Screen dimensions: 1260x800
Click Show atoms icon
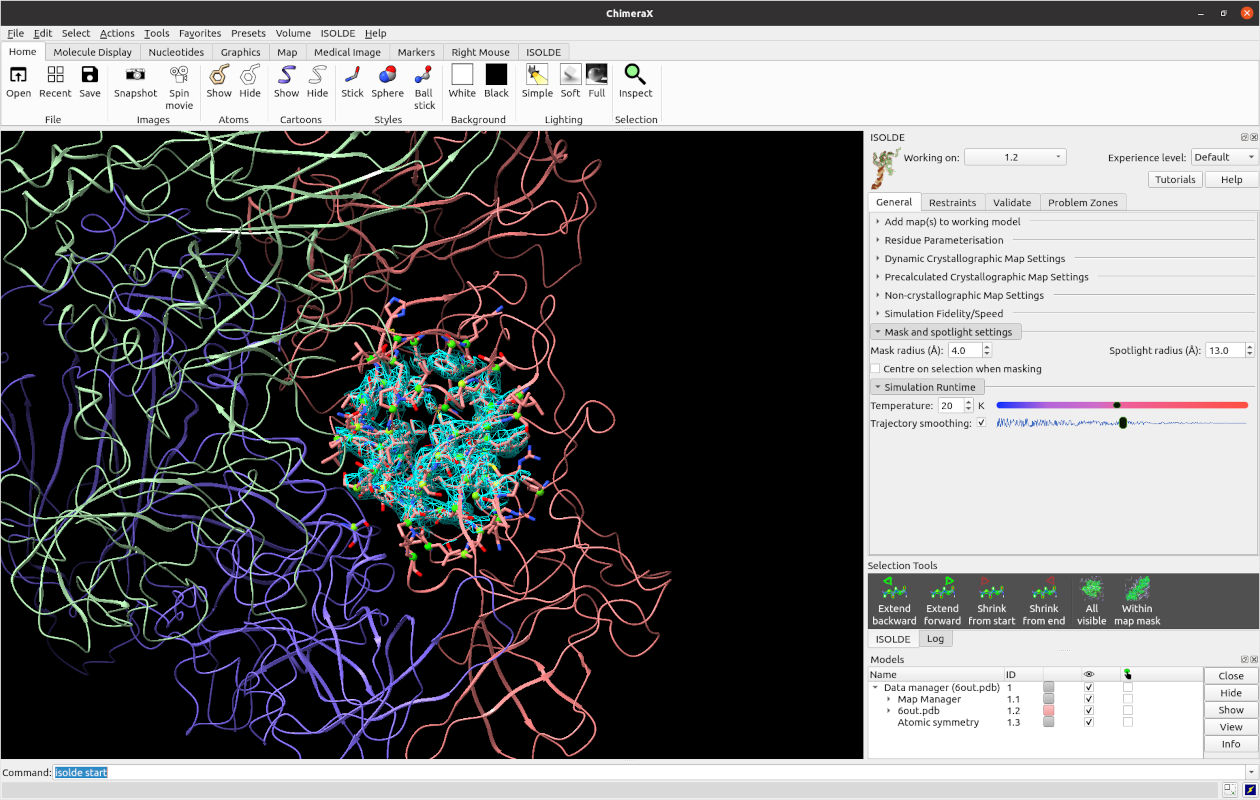click(x=219, y=82)
